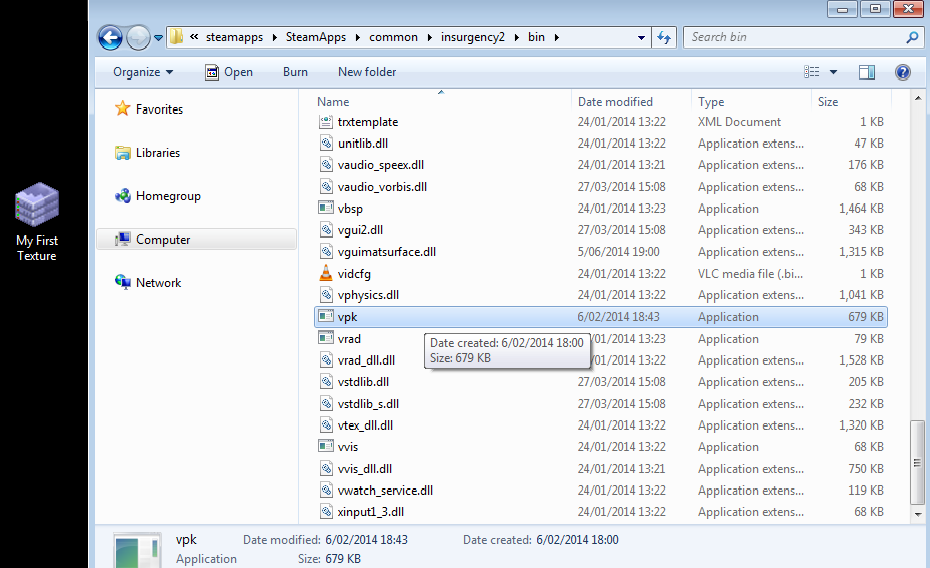Open the address bar history dropdown
The height and width of the screenshot is (568, 930).
pyautogui.click(x=641, y=37)
